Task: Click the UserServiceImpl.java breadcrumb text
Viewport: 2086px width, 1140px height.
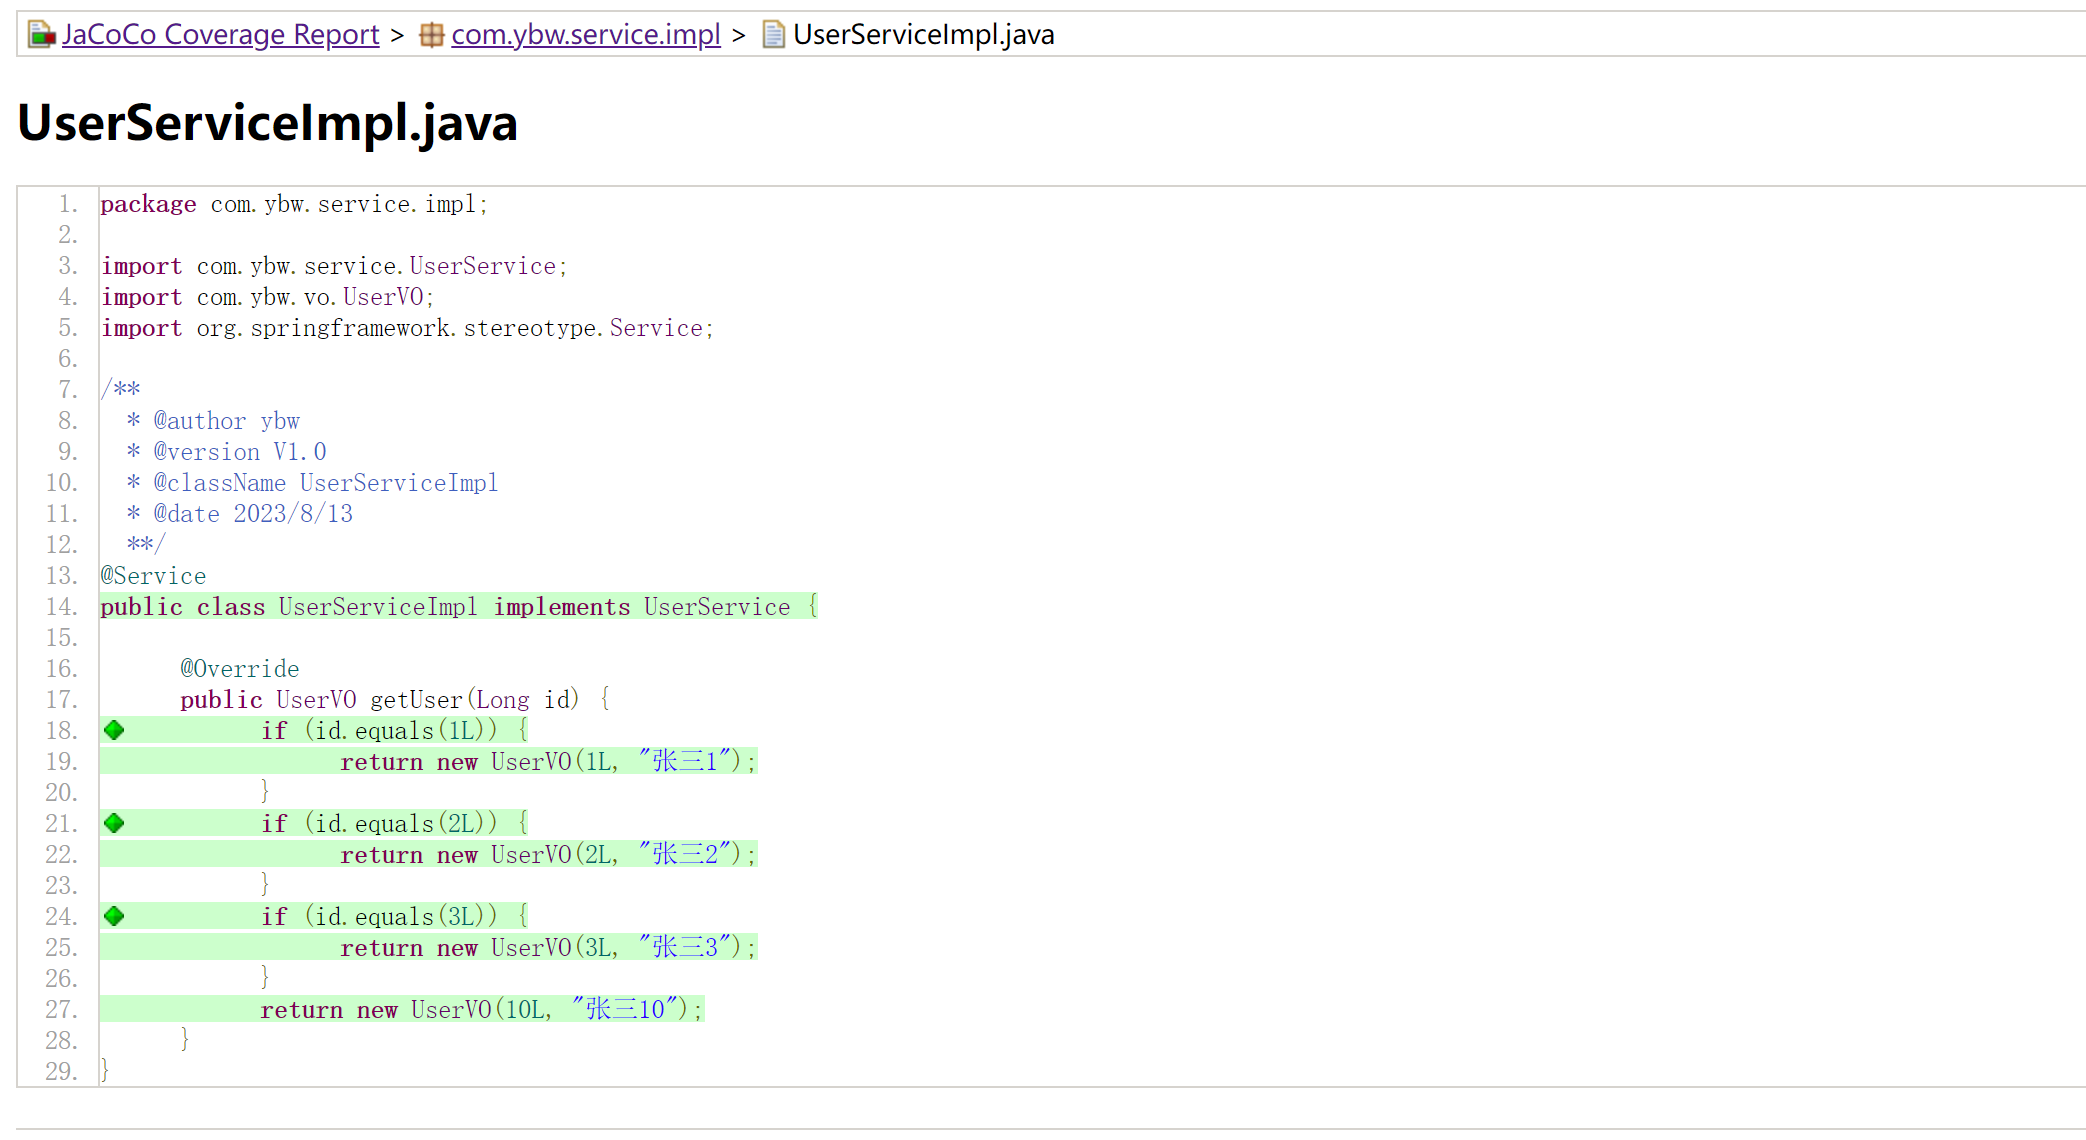Action: [923, 35]
